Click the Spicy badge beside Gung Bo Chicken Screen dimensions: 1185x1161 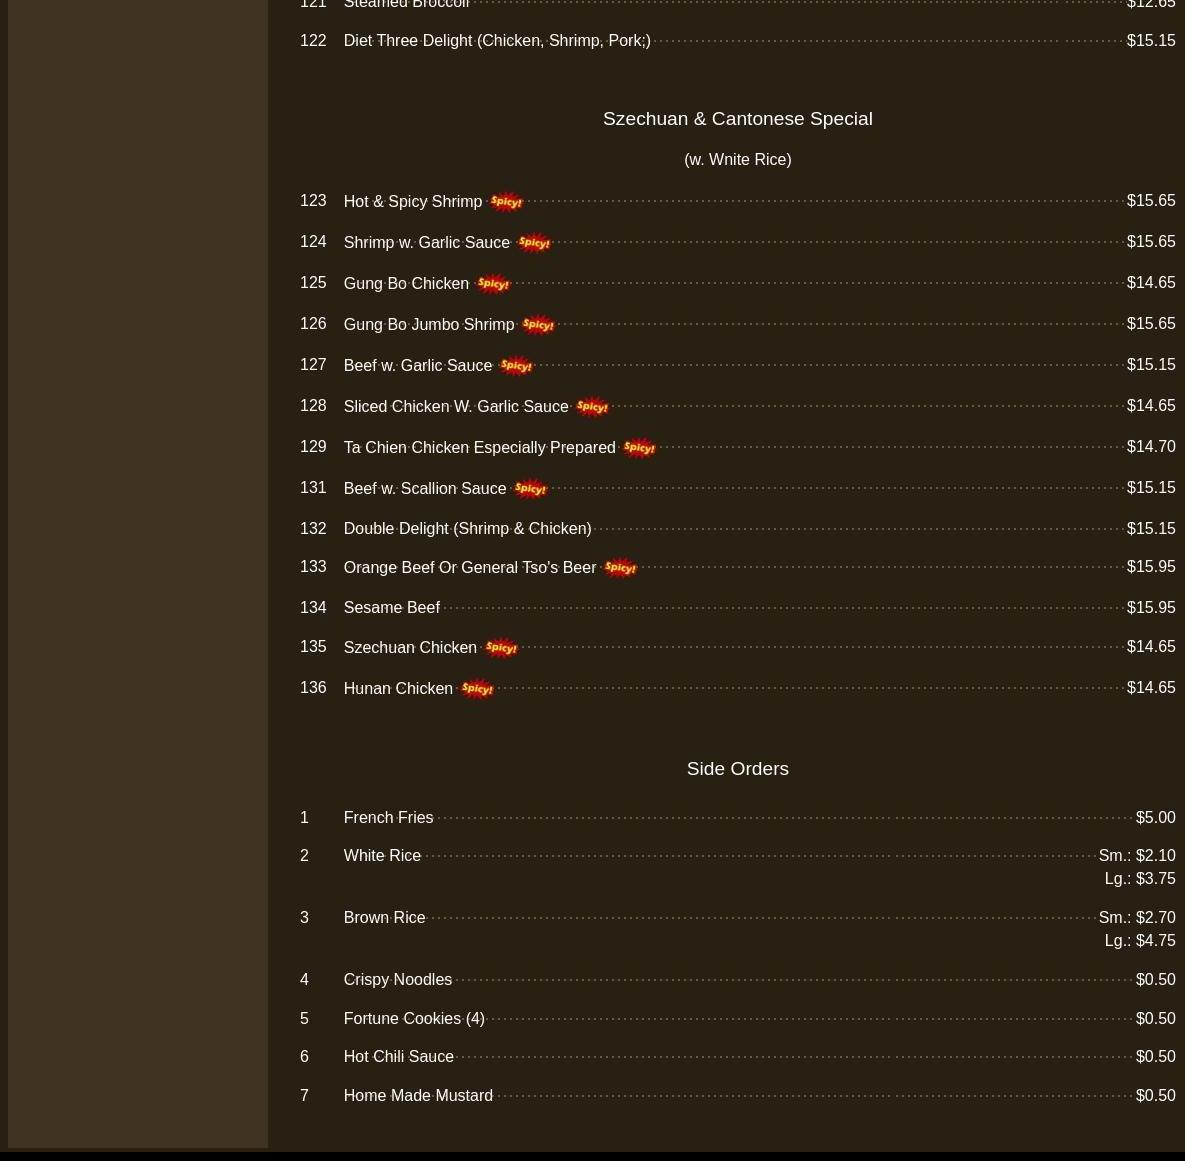(492, 284)
